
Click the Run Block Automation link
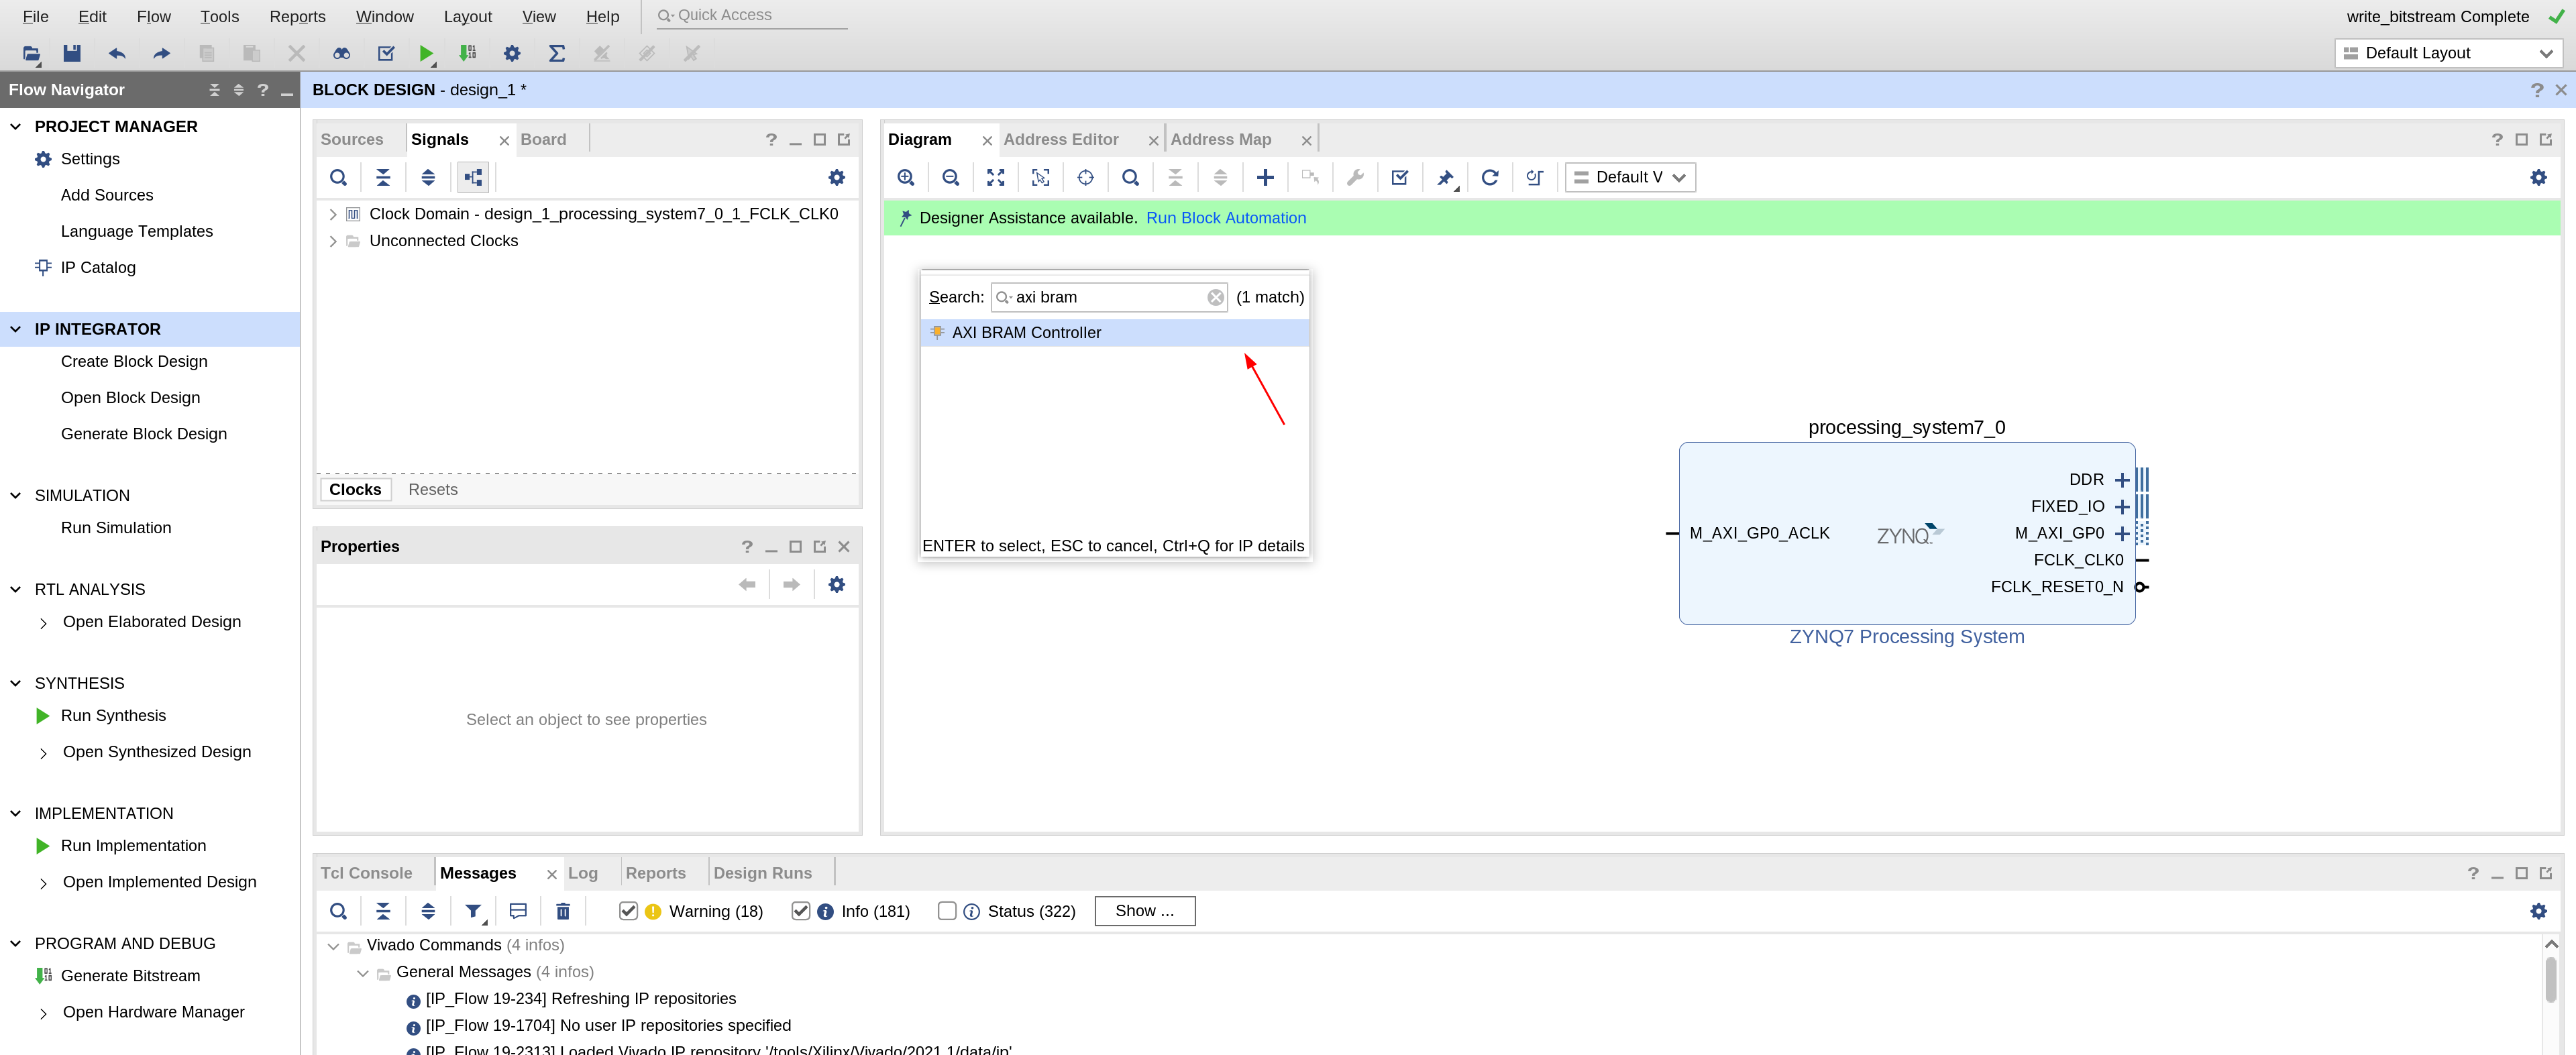pyautogui.click(x=1225, y=218)
